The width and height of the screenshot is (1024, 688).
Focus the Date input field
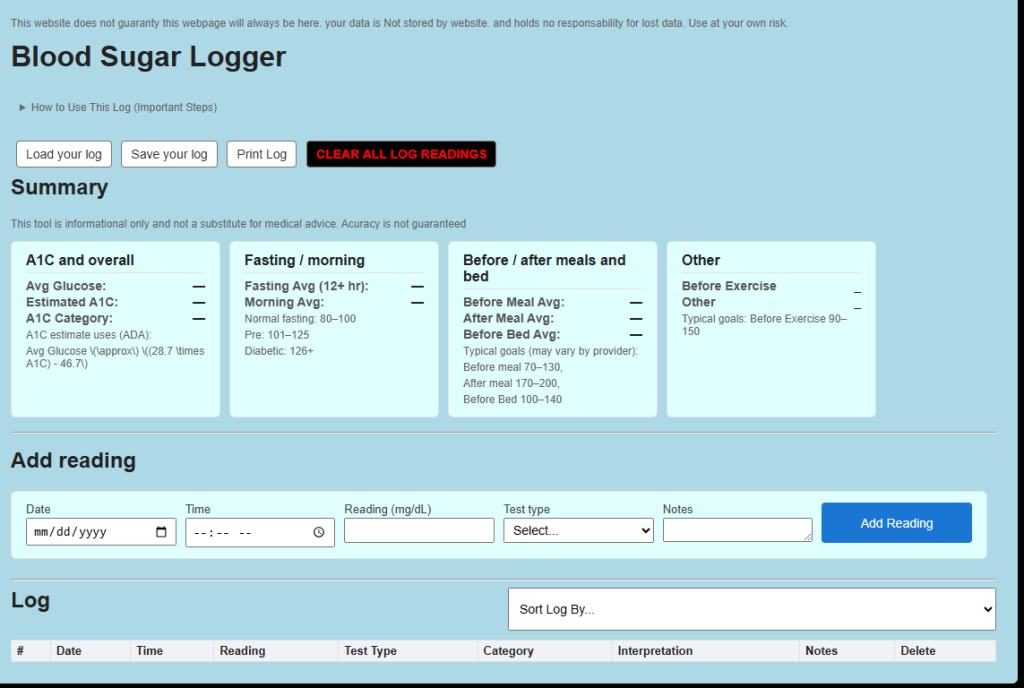click(x=101, y=532)
